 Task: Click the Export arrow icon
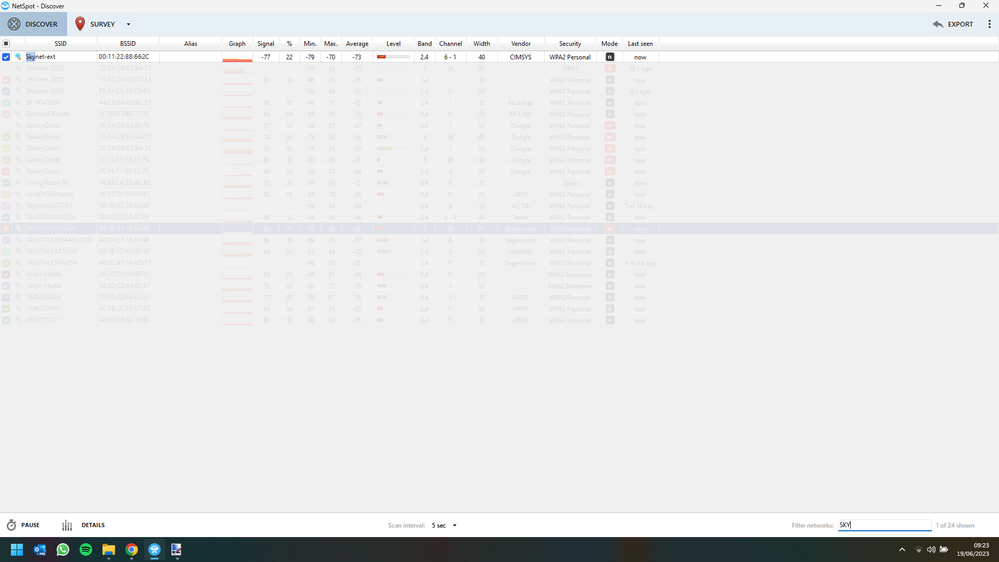click(938, 24)
